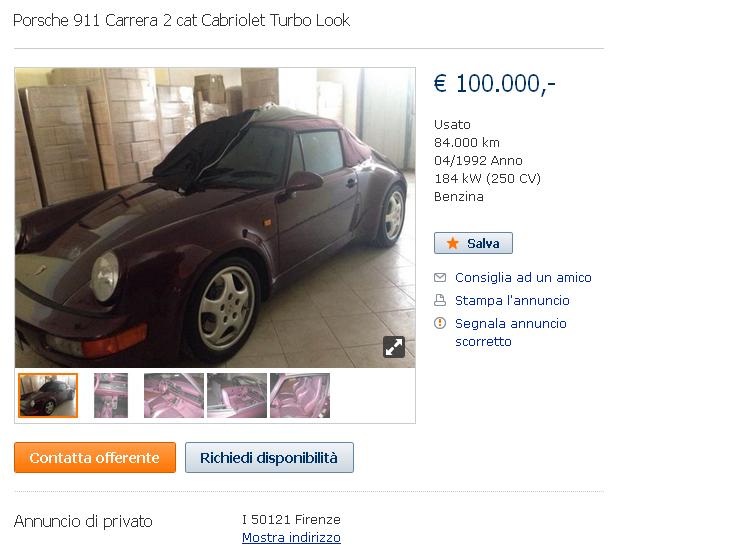The width and height of the screenshot is (744, 550).
Task: Select the first thumbnail of the car exterior
Action: [48, 395]
